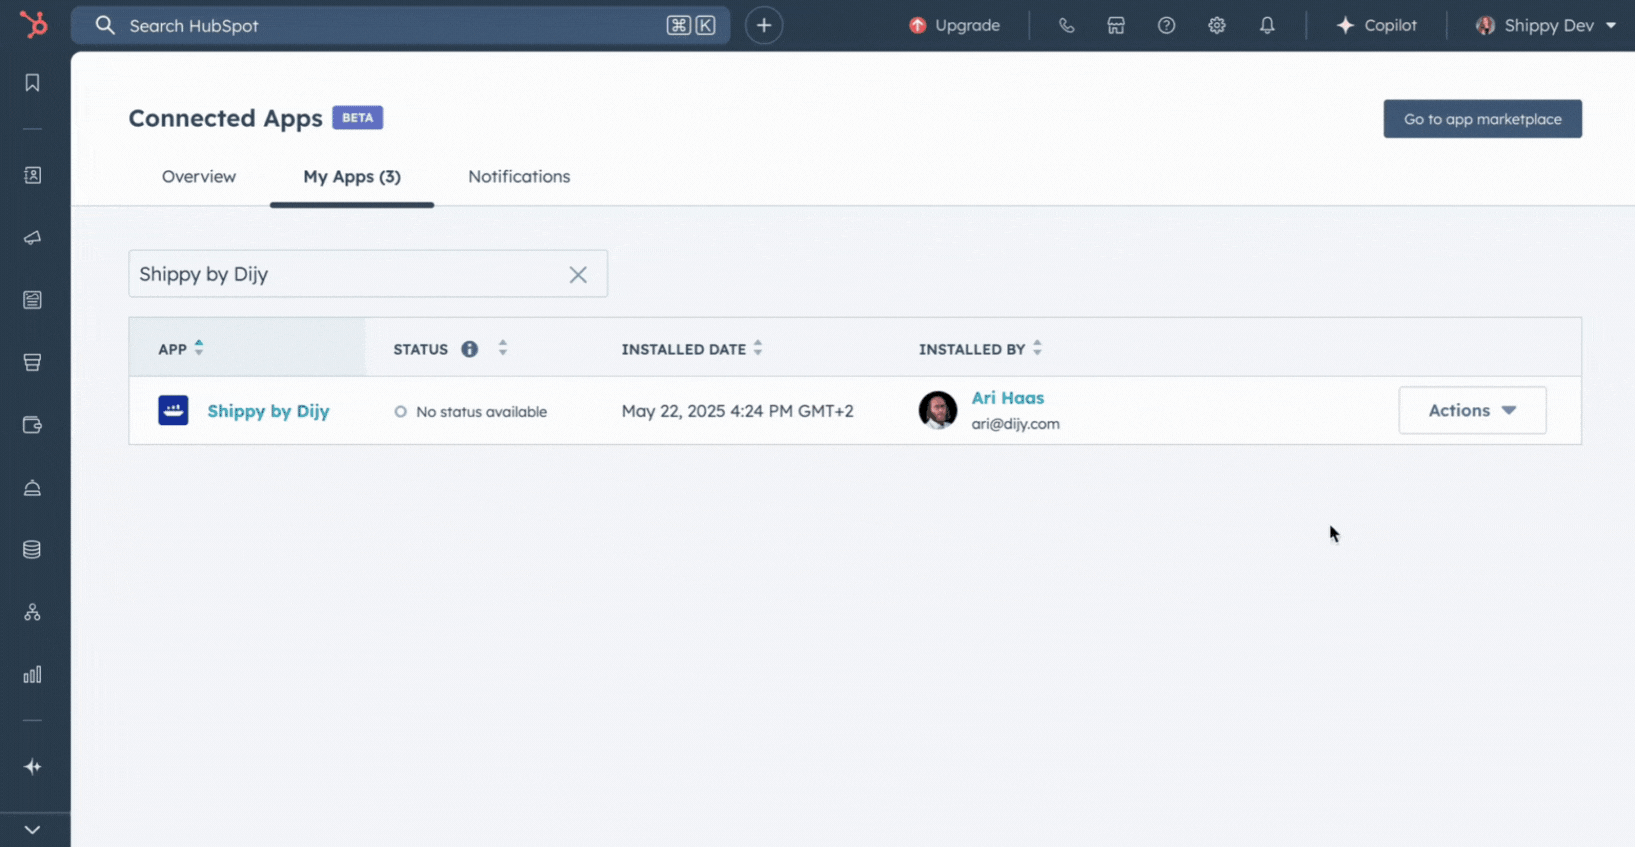
Task: Open the Automation workflows sidebar icon
Action: 32,612
